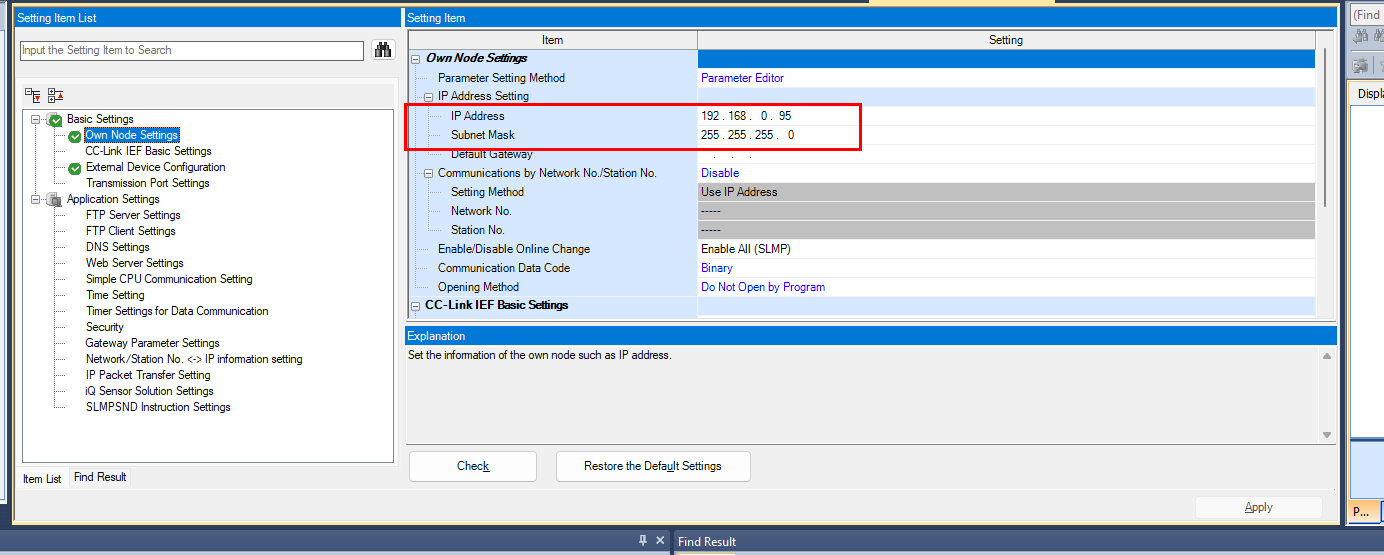Click the Apply button

coord(1259,507)
